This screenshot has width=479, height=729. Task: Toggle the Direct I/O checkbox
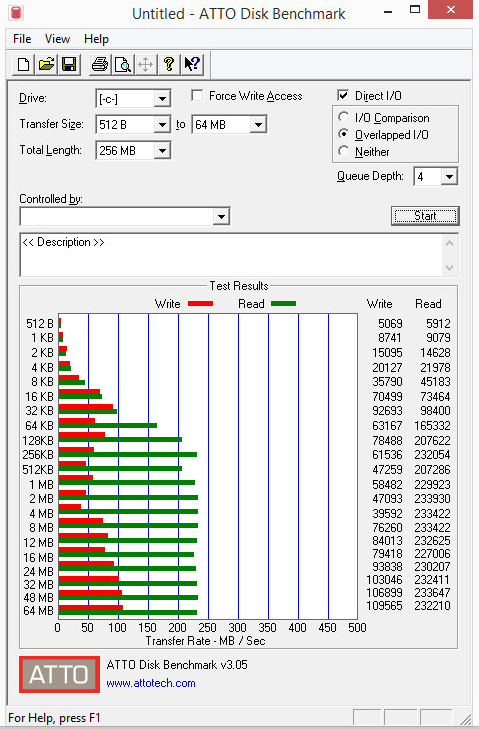pos(343,96)
